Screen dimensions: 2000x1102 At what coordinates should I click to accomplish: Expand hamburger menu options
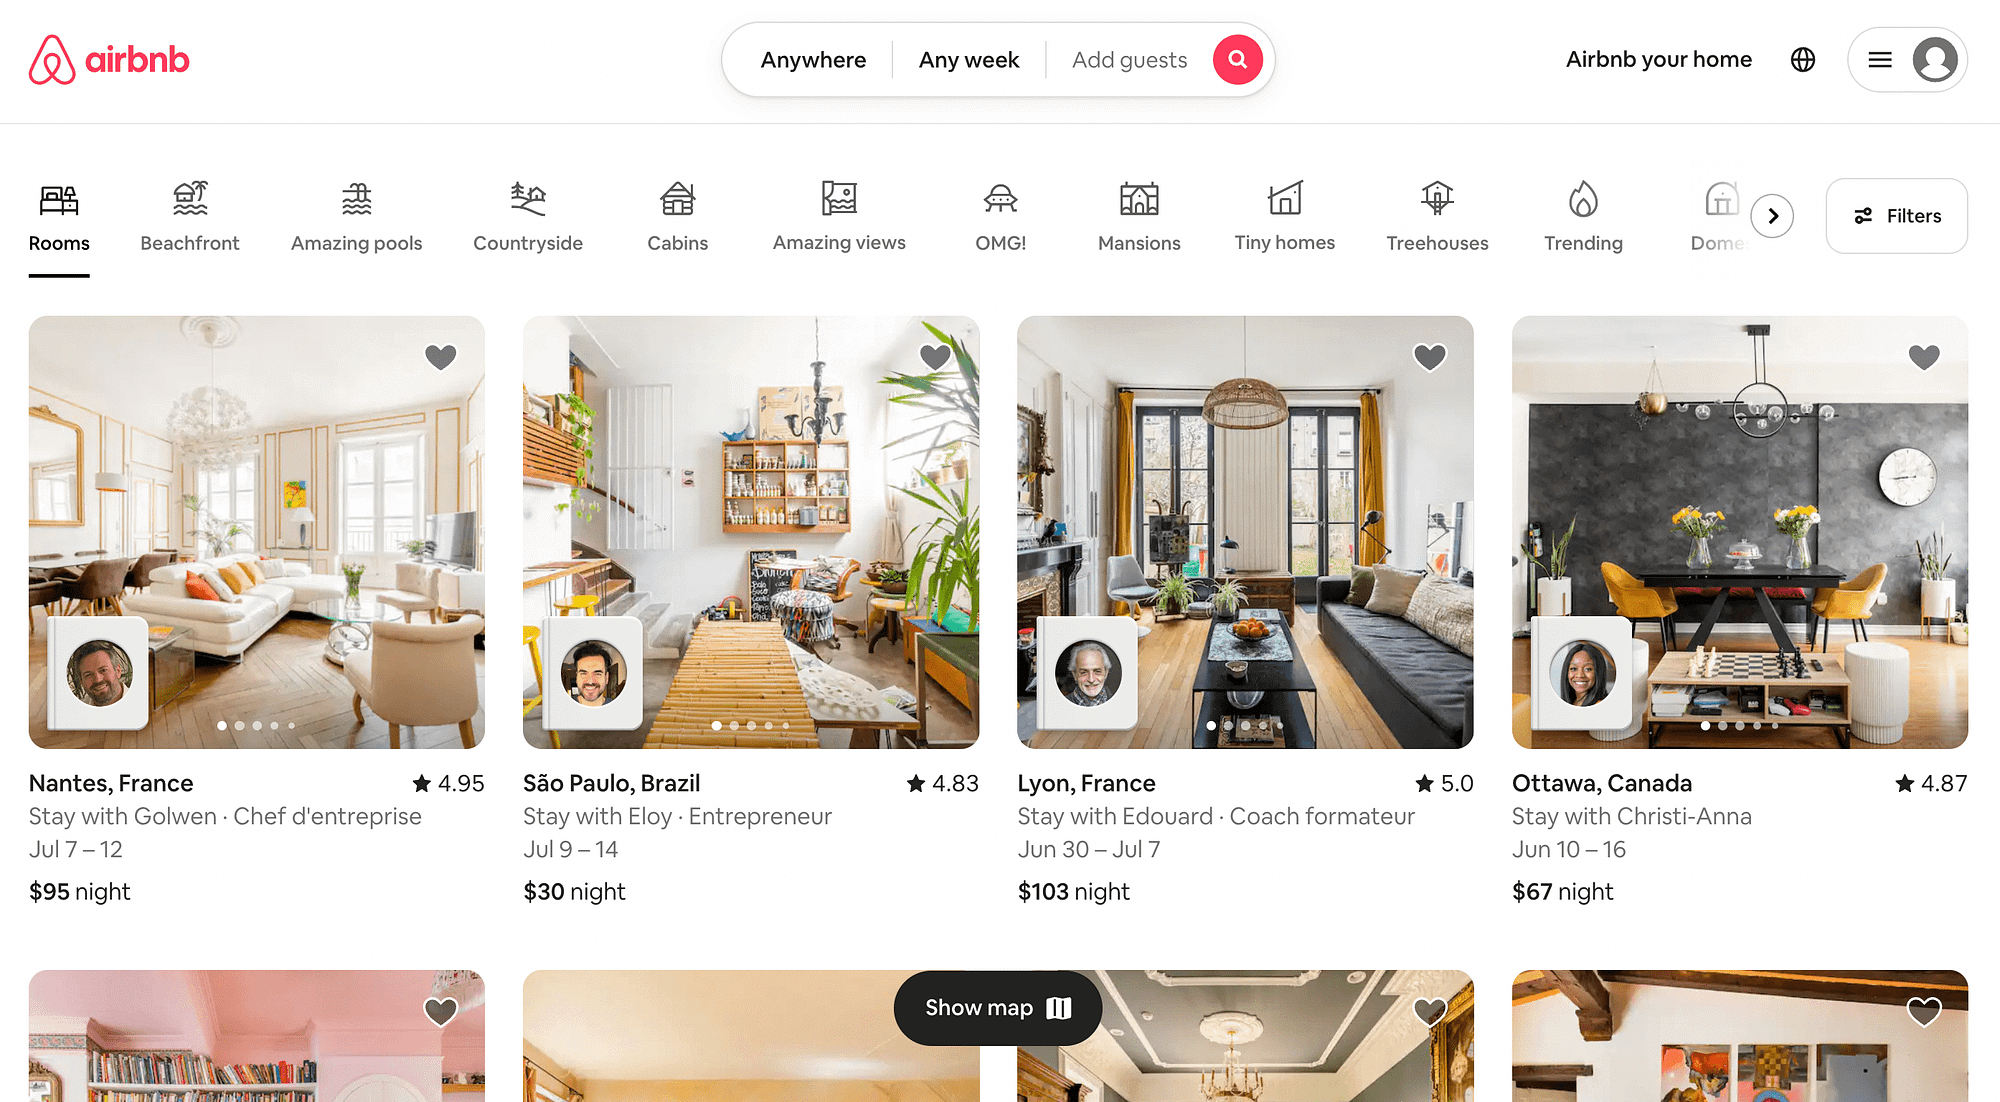[x=1879, y=58]
